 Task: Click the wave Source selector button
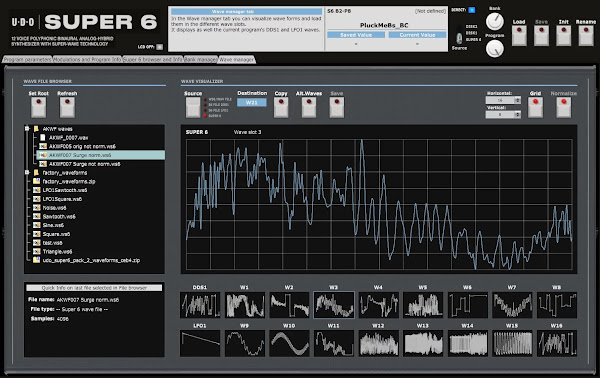[x=193, y=107]
